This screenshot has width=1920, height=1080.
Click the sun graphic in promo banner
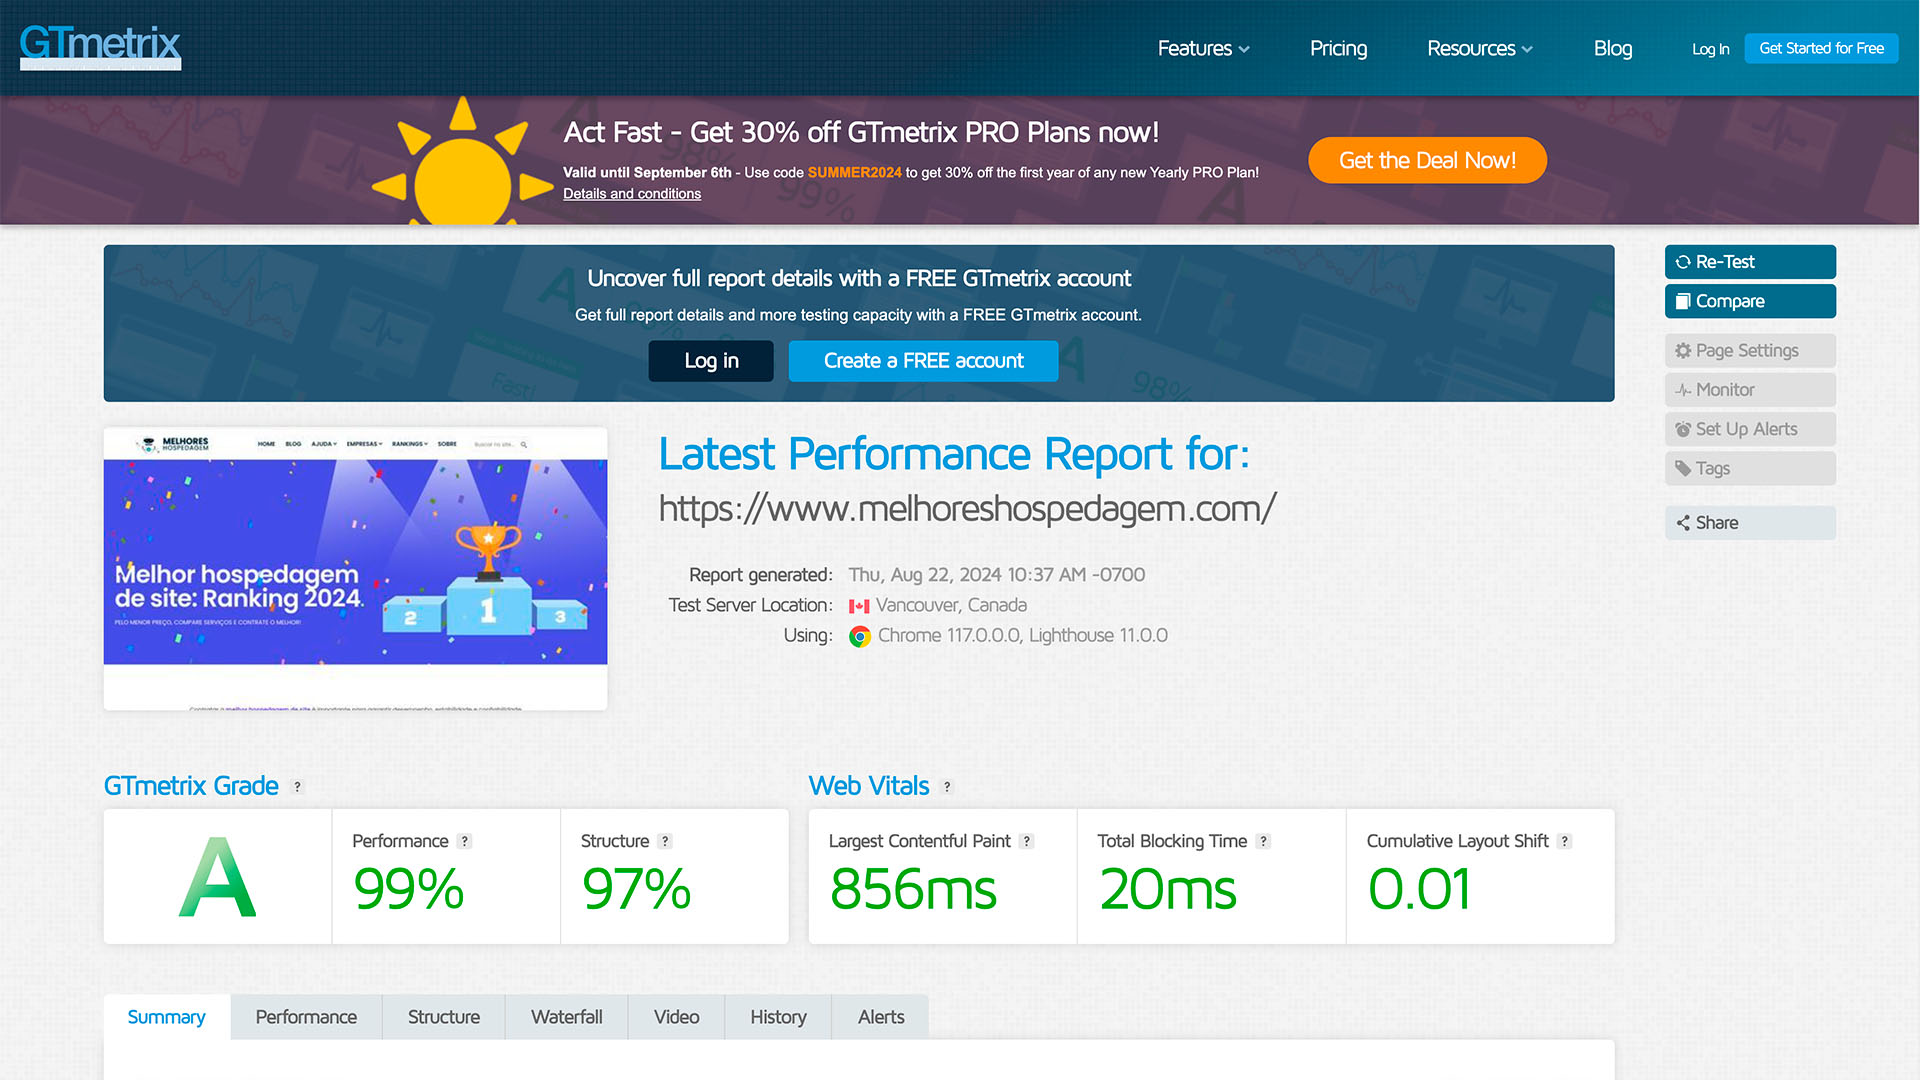pos(462,162)
